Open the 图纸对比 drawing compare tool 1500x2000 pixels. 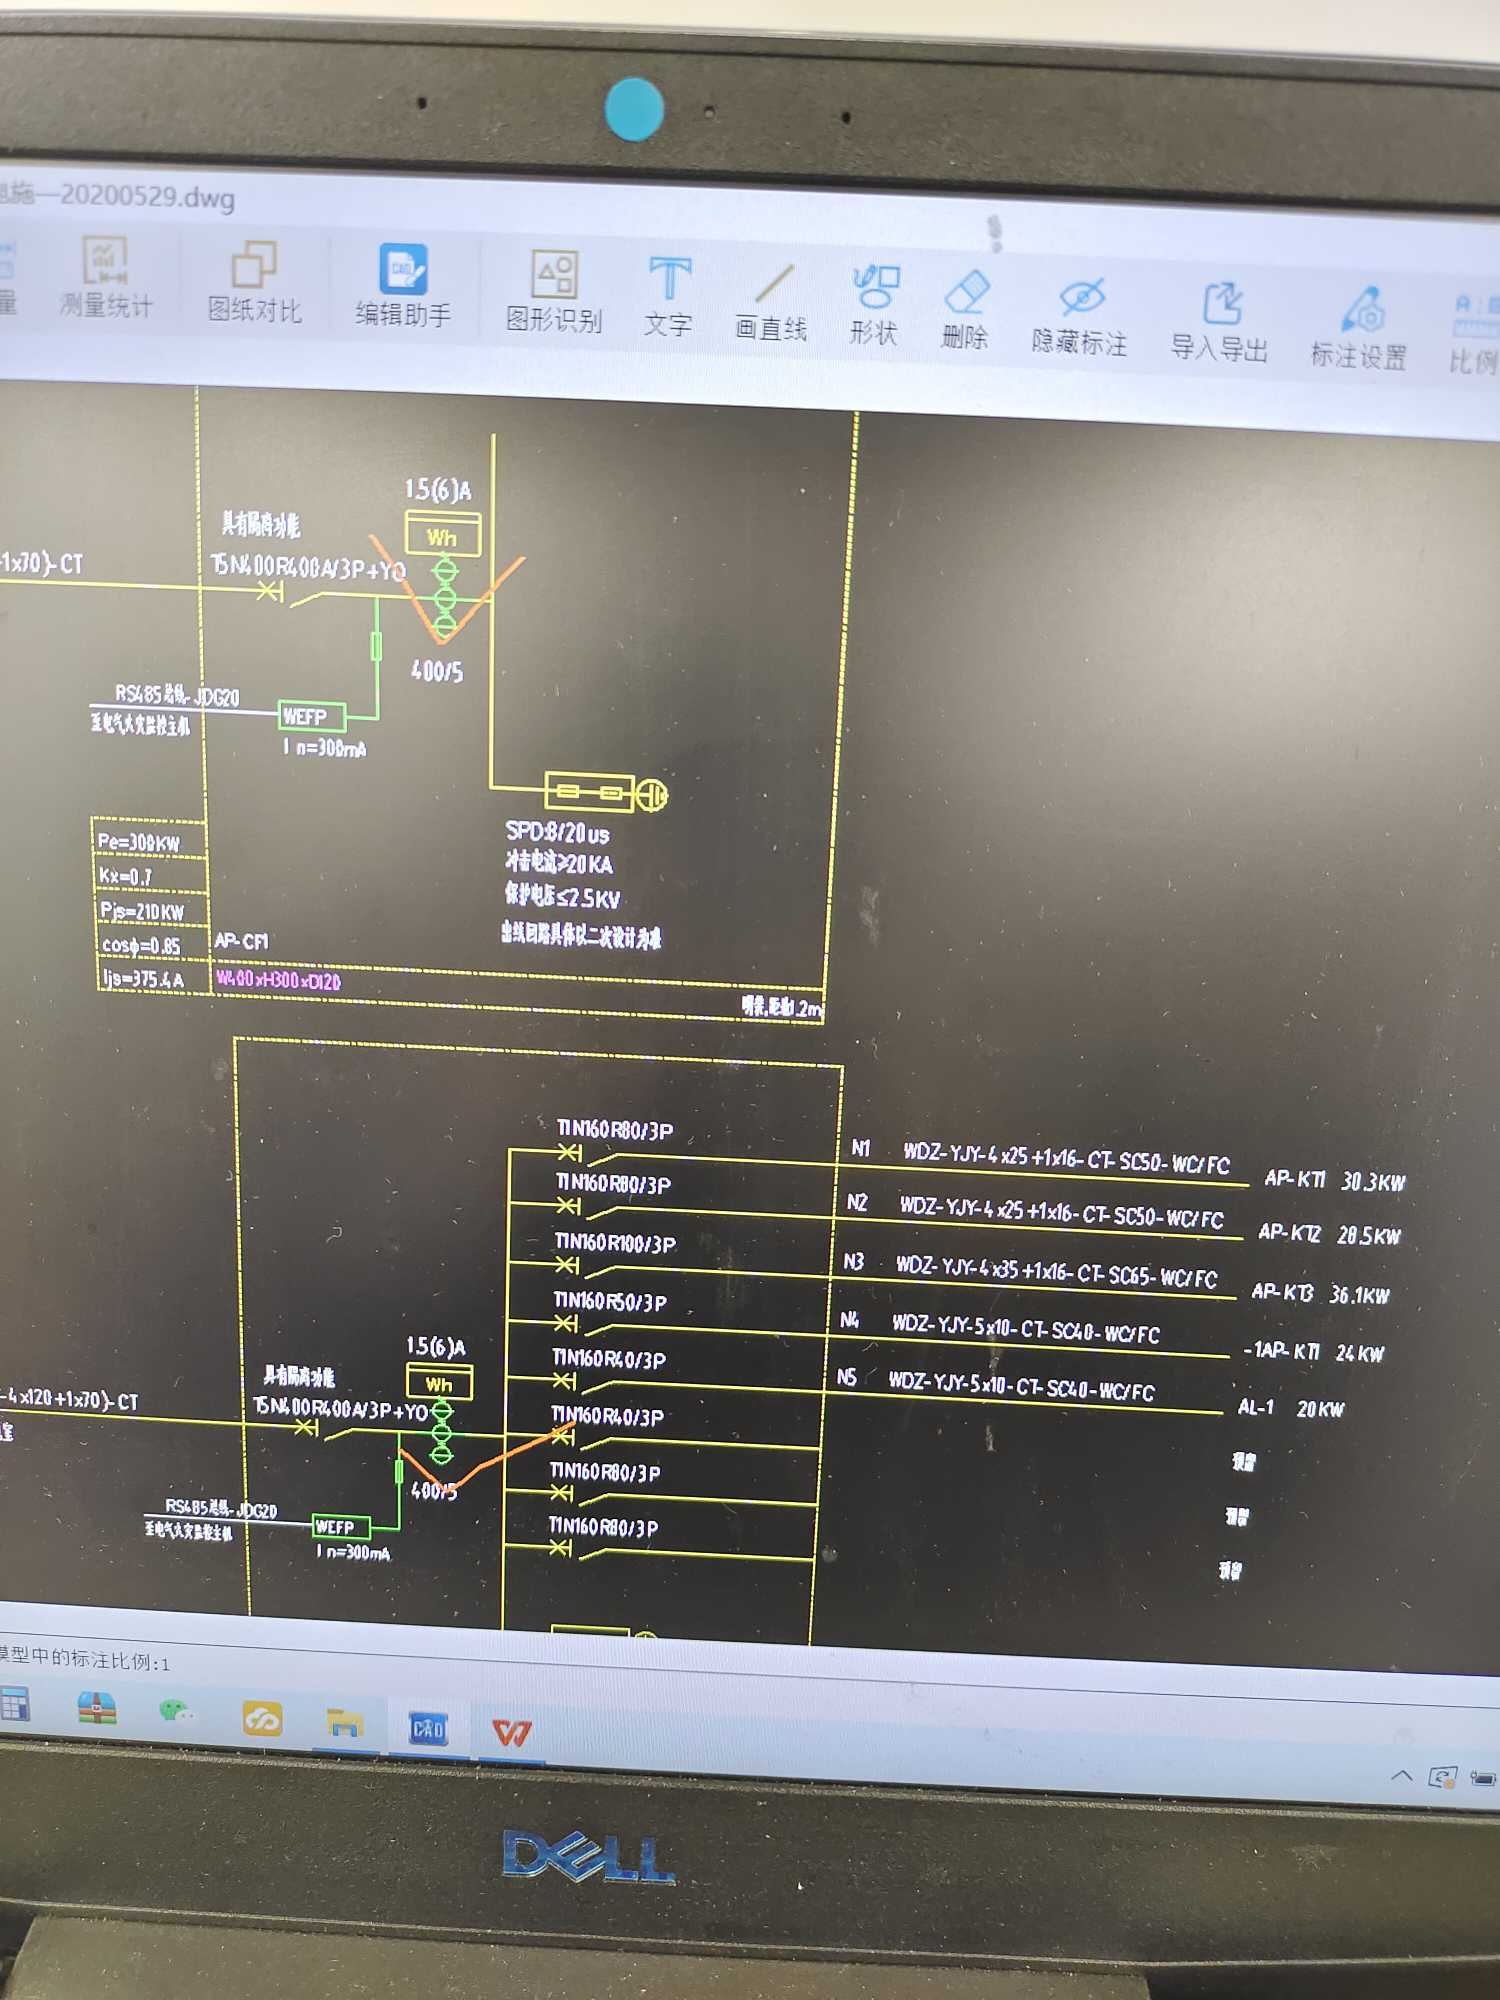(254, 283)
